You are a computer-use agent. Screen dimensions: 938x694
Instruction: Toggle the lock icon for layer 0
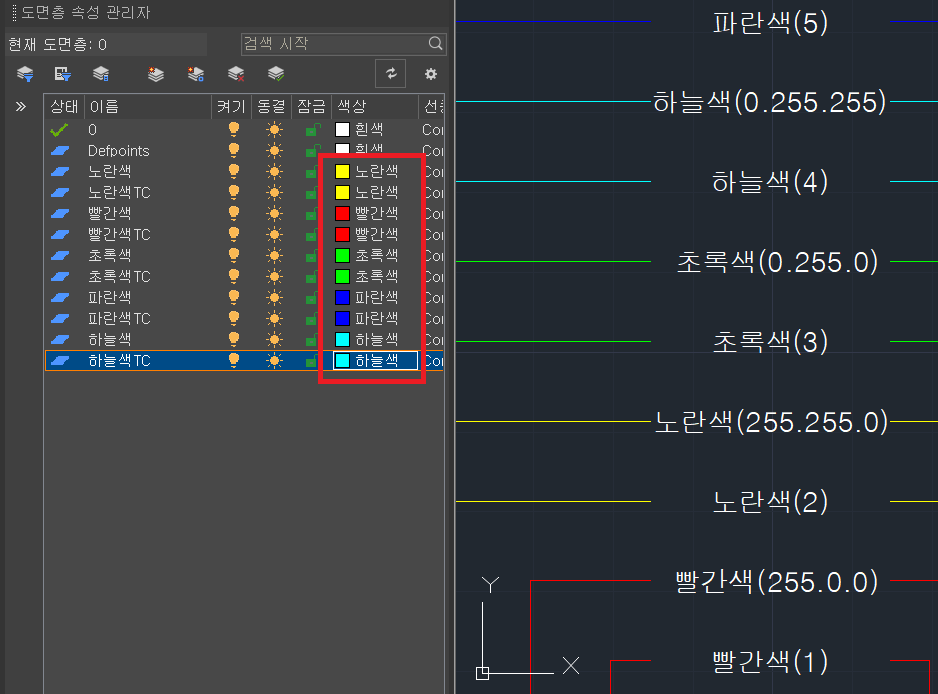(x=312, y=129)
